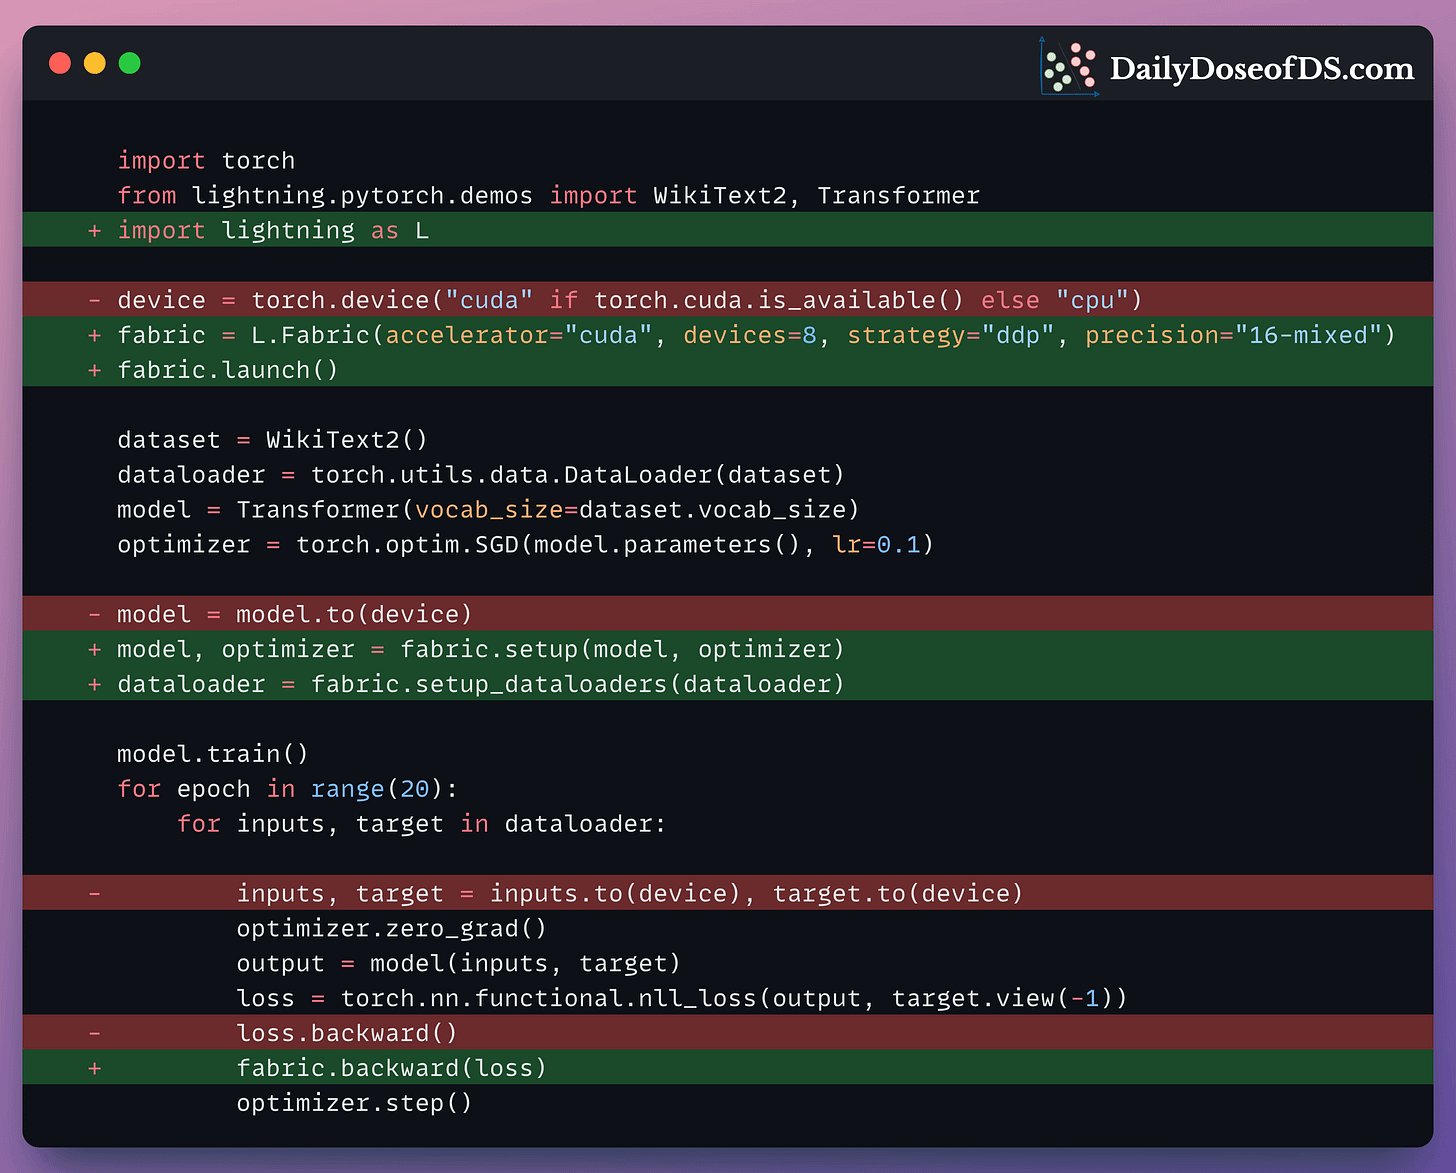Screen dimensions: 1456x1173
Task: Click the '+' marker beside 'import lightning as L'
Action: pyautogui.click(x=94, y=230)
